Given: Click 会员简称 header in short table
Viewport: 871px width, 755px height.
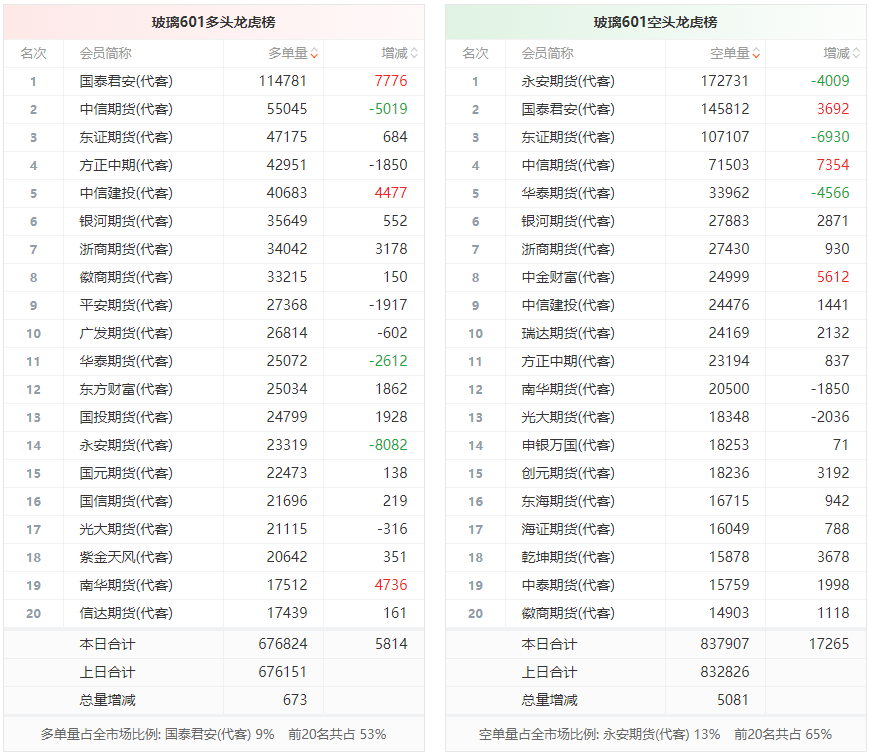Looking at the screenshot, I should (x=547, y=53).
